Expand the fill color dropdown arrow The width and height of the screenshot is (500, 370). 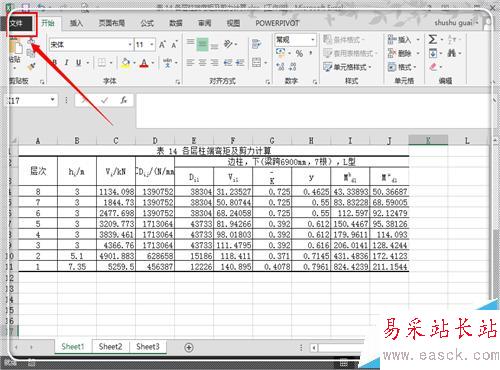point(134,63)
